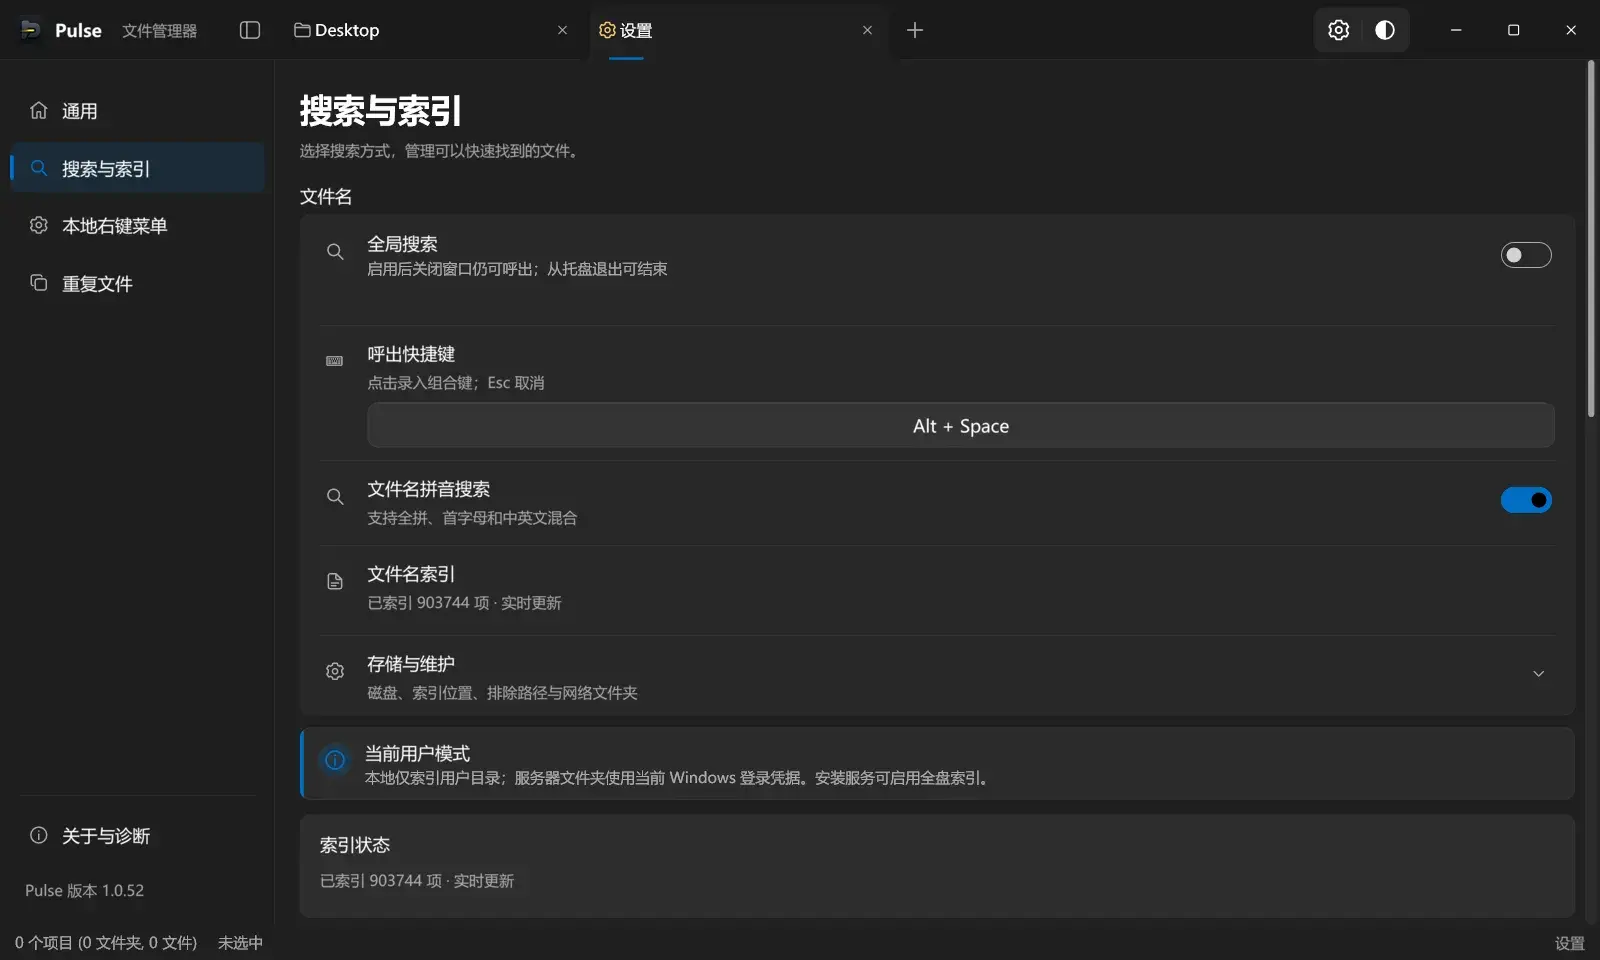
Task: Click the info icon beside 关于与诊断
Action: point(39,835)
